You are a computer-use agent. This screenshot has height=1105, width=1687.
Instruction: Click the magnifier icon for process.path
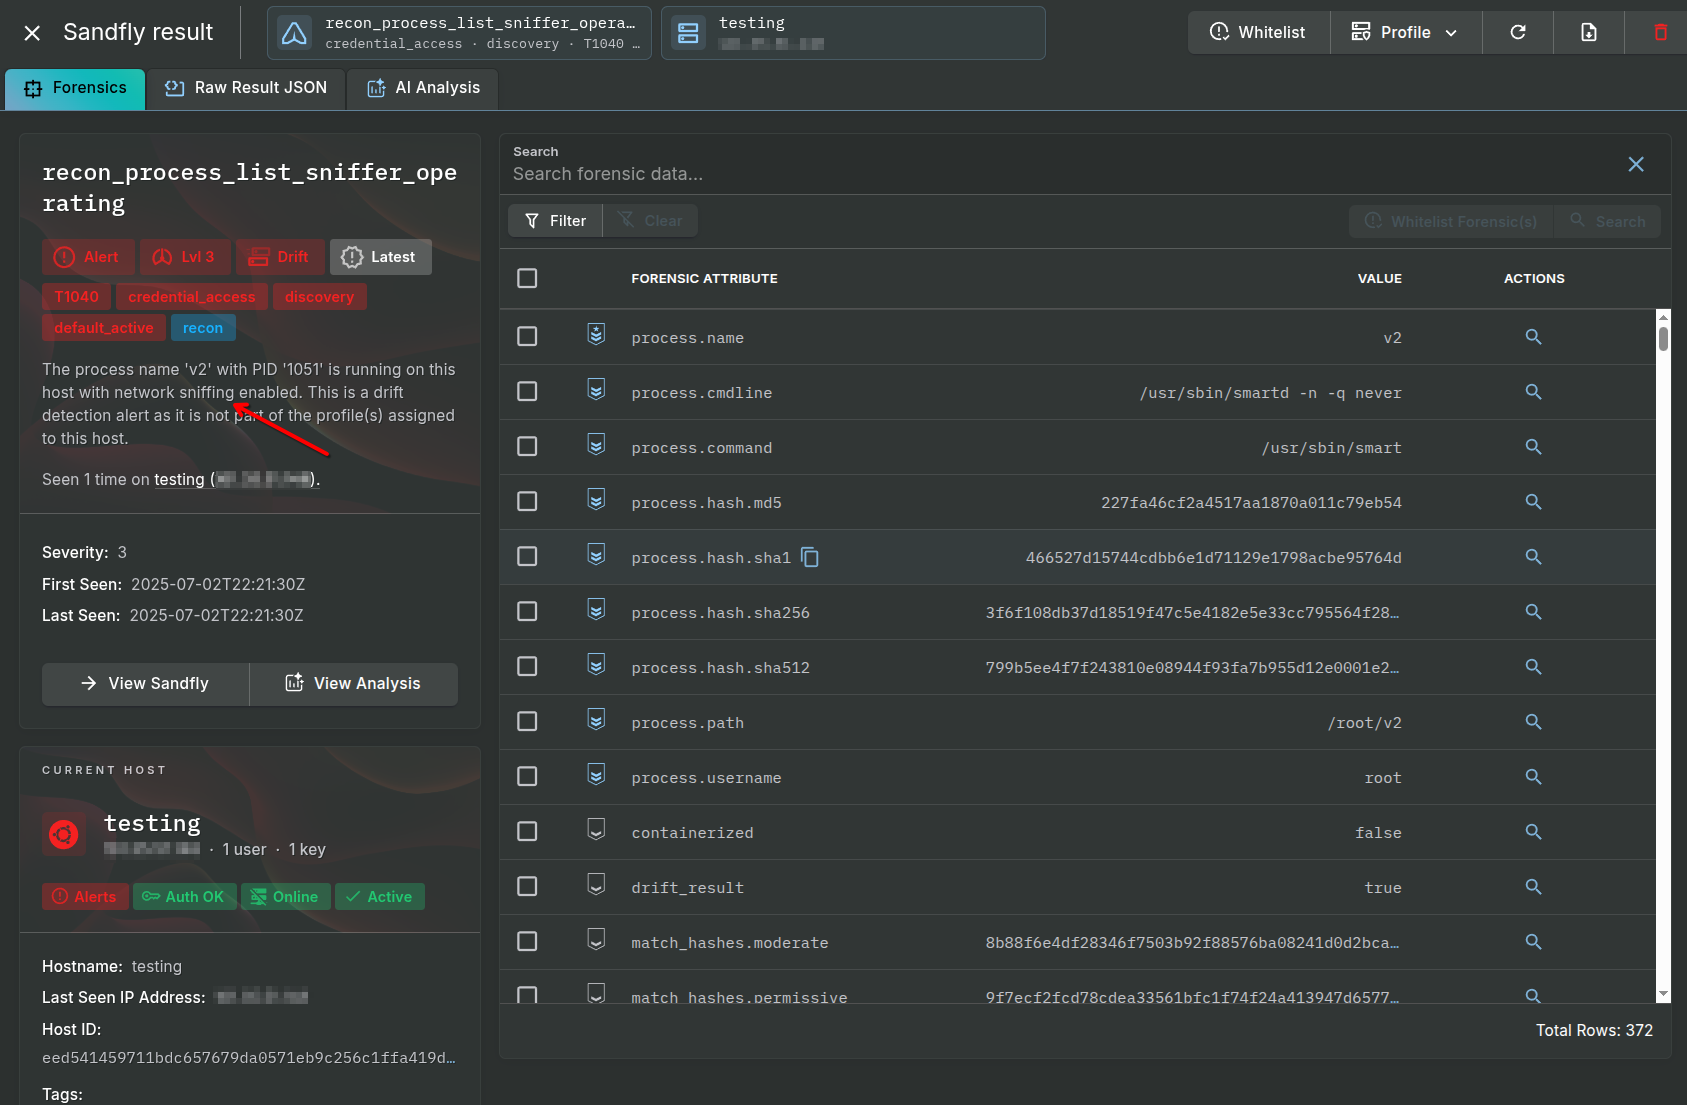(1533, 722)
